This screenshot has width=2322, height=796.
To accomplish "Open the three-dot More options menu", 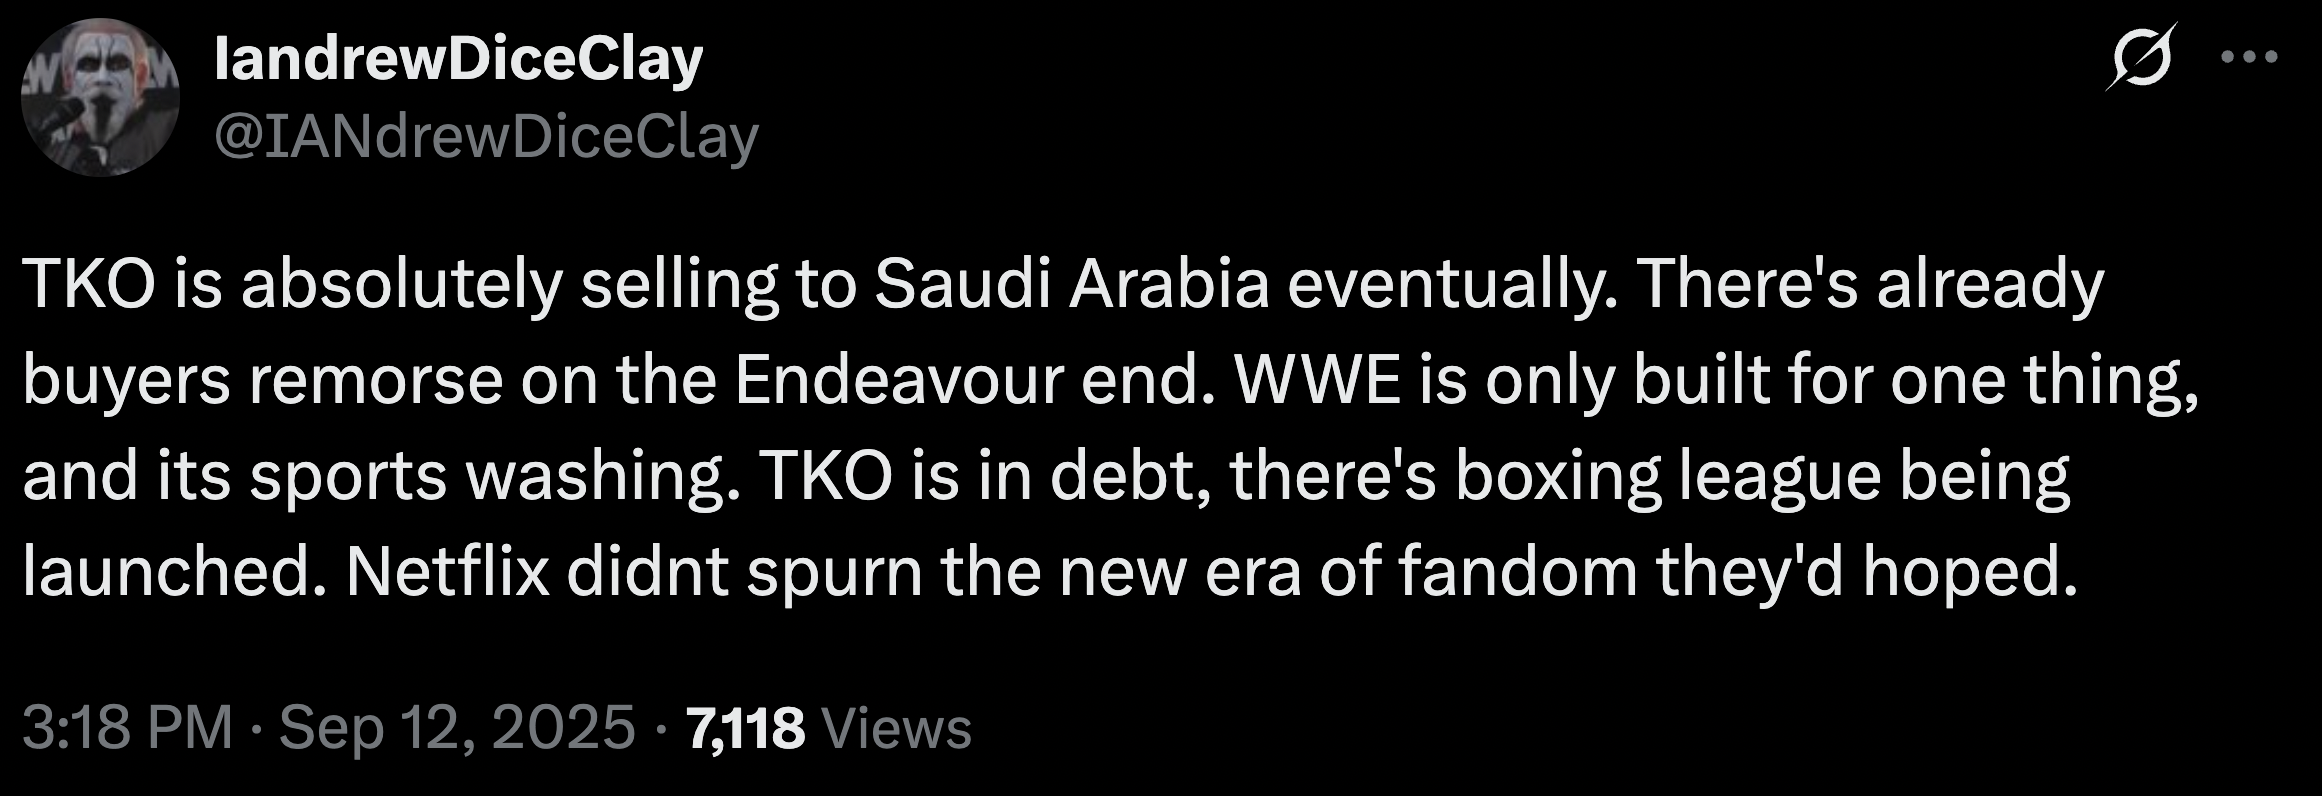I will click(2249, 58).
